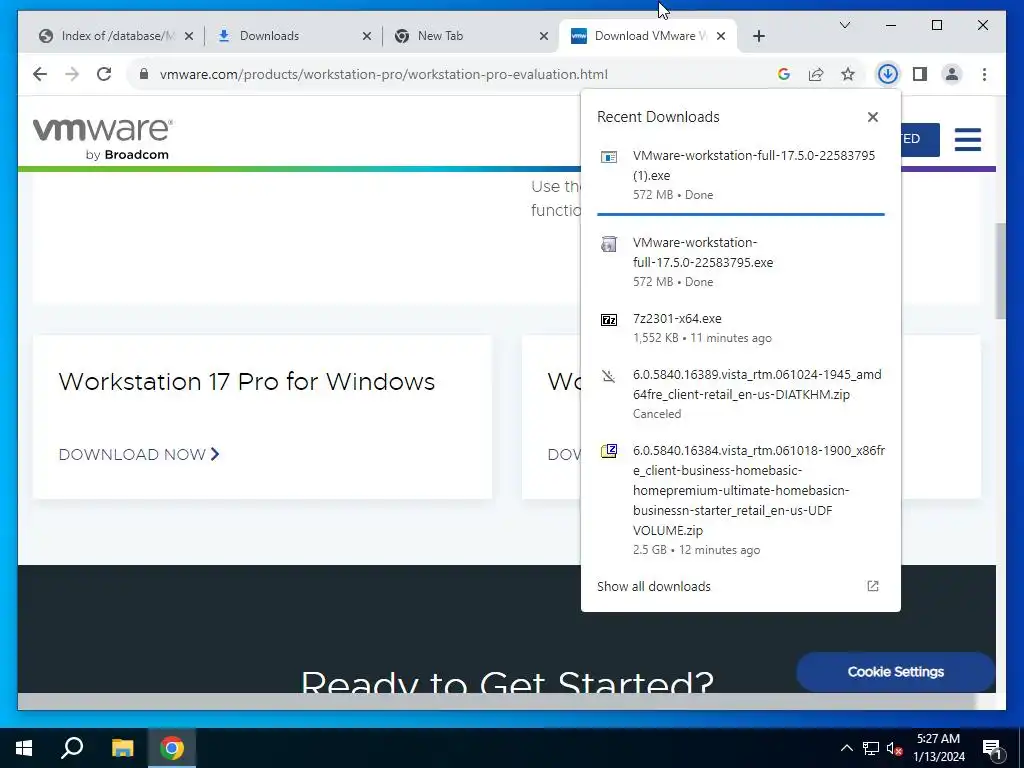Open Chrome's three-dot menu
Image resolution: width=1024 pixels, height=768 pixels.
(x=984, y=74)
